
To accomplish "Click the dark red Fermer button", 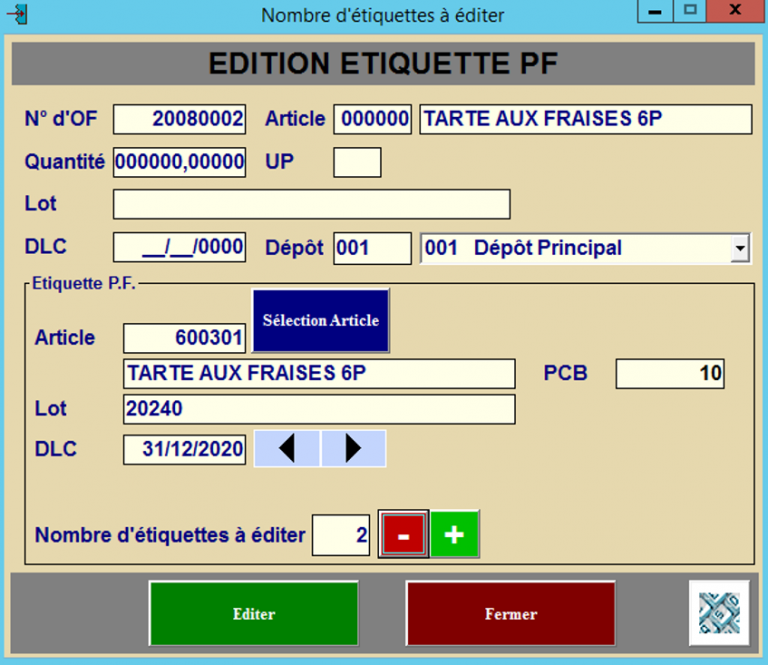I will point(510,614).
